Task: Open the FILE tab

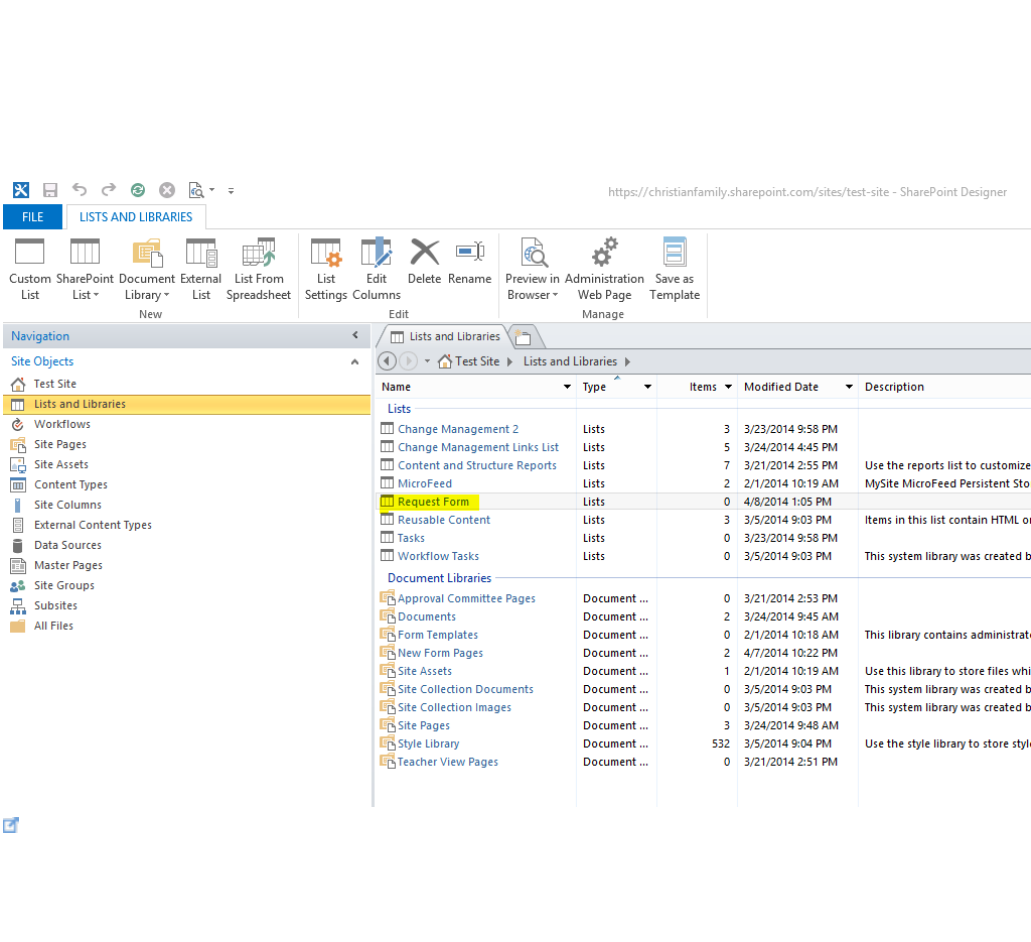Action: [x=33, y=217]
